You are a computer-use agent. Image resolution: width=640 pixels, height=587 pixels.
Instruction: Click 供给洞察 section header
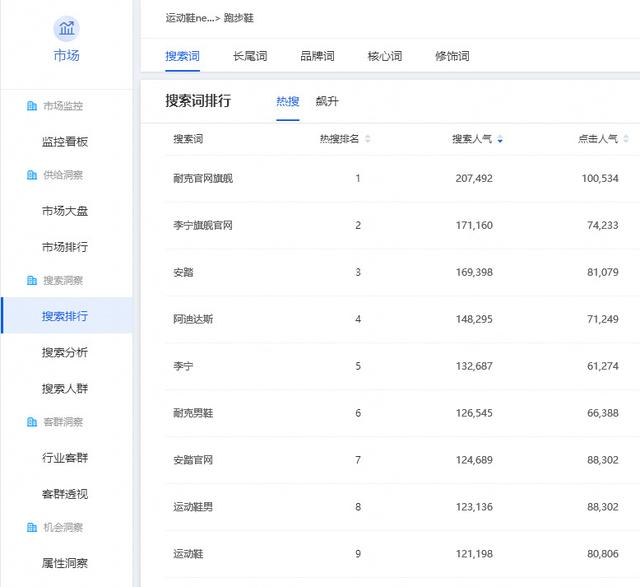pyautogui.click(x=63, y=175)
